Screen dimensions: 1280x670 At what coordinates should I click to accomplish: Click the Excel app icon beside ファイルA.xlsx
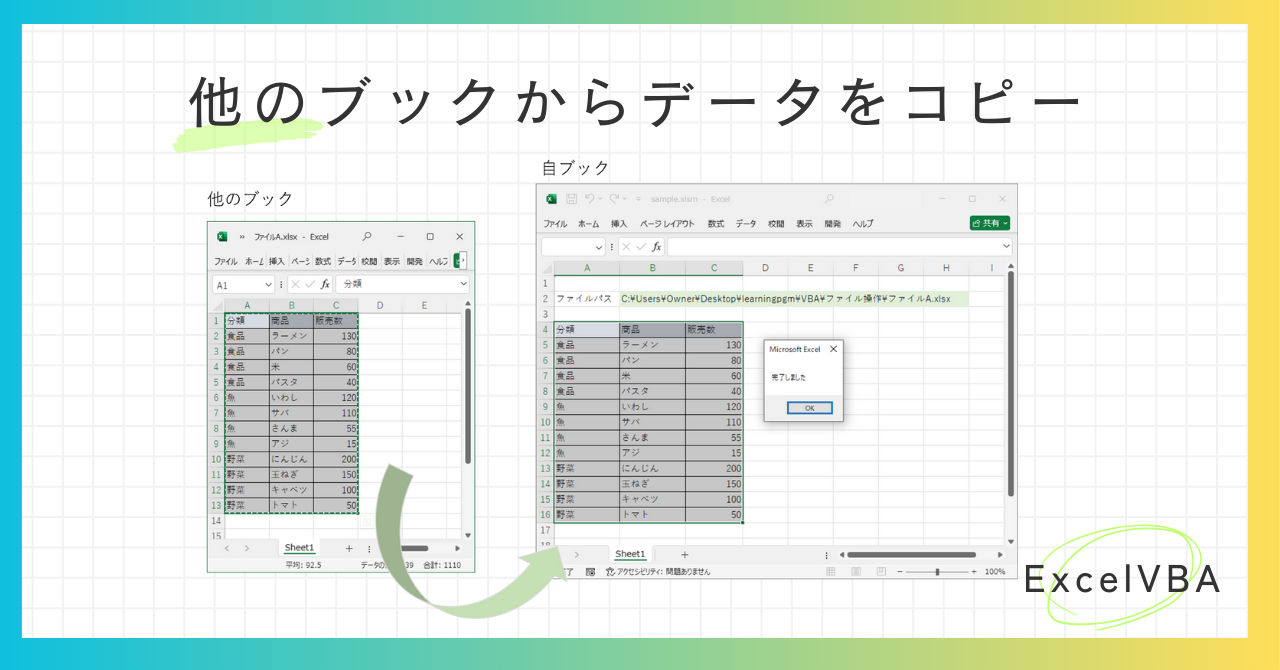click(222, 237)
